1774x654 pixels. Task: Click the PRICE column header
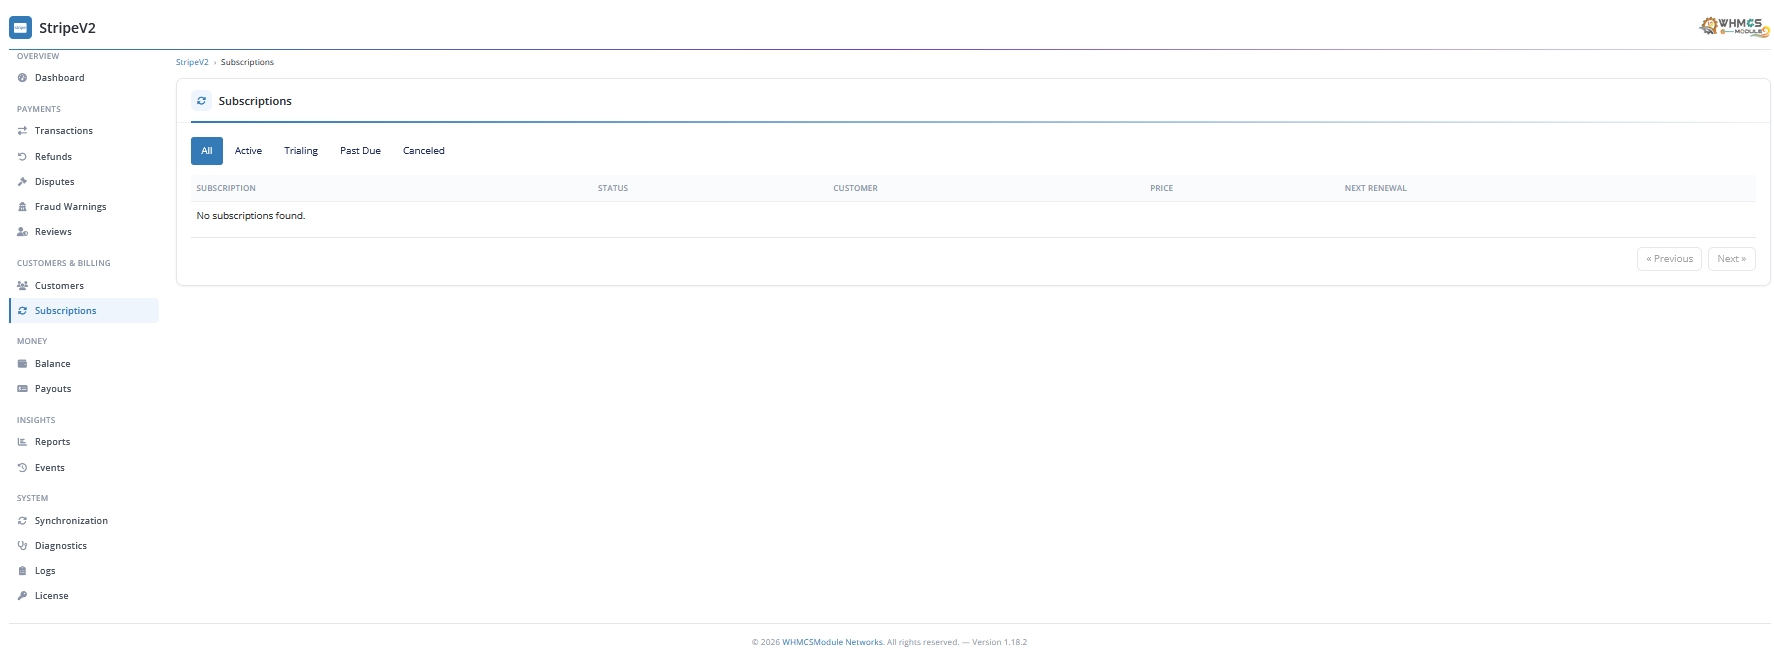pyautogui.click(x=1161, y=188)
